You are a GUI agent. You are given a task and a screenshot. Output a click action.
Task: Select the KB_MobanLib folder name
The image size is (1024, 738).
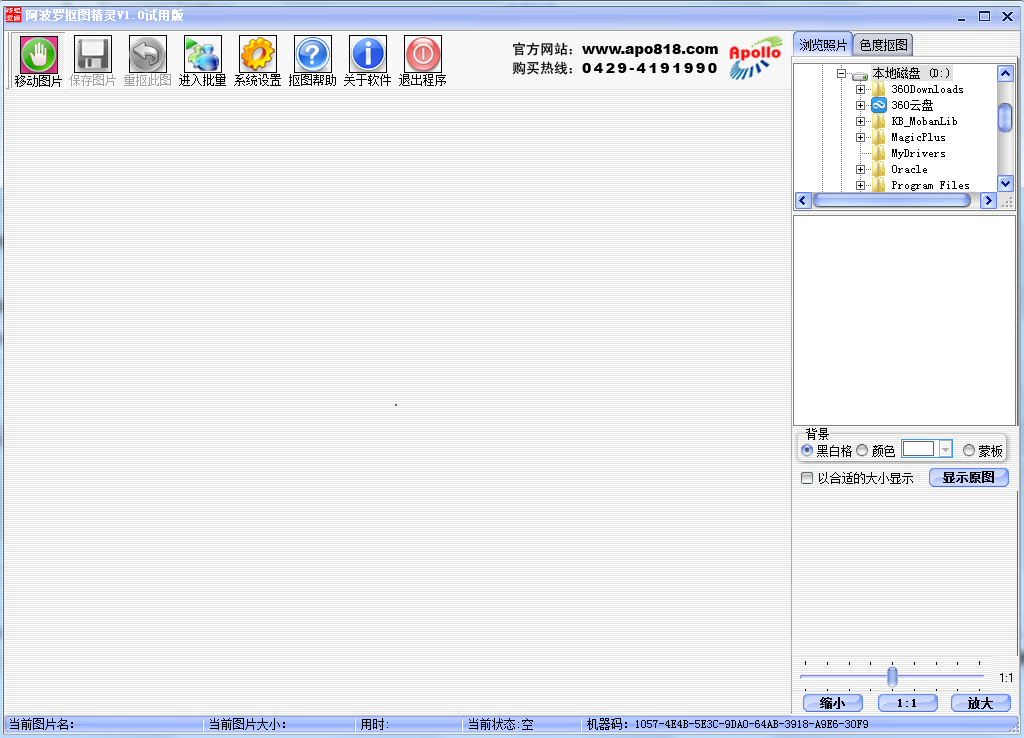point(924,121)
